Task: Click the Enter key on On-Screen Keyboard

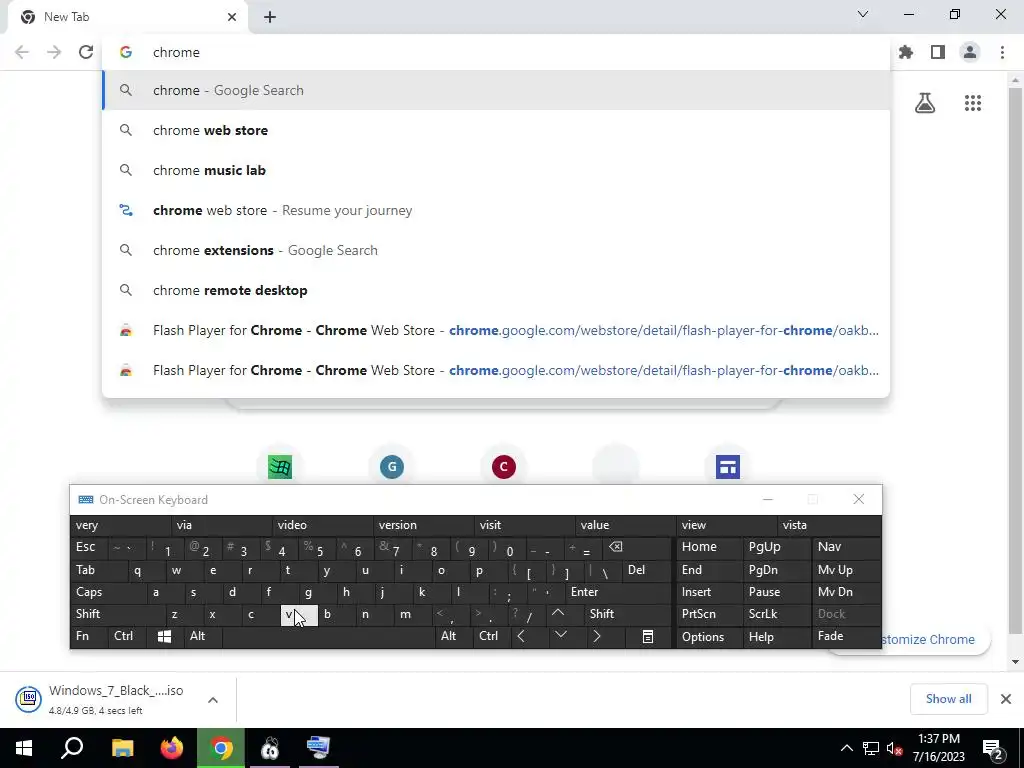Action: [618, 592]
